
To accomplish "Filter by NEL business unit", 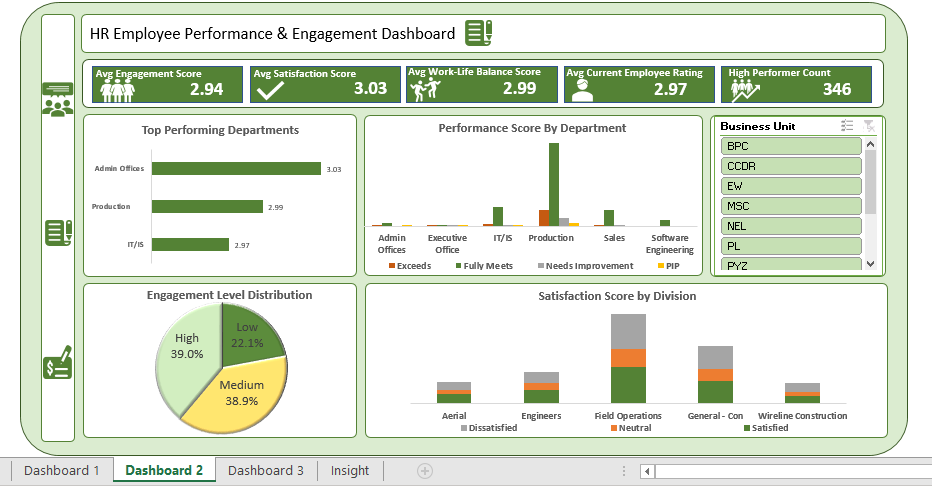I will [791, 226].
